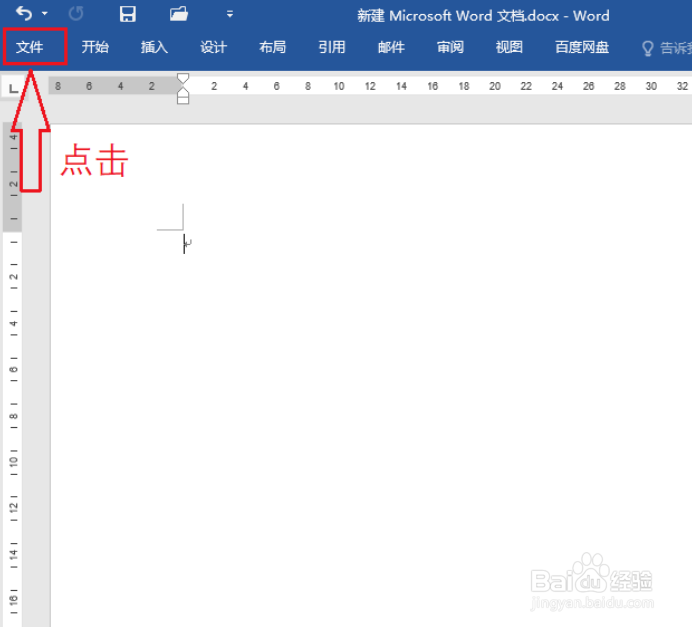Click the Undo arrow icon
The width and height of the screenshot is (692, 627).
pos(24,14)
